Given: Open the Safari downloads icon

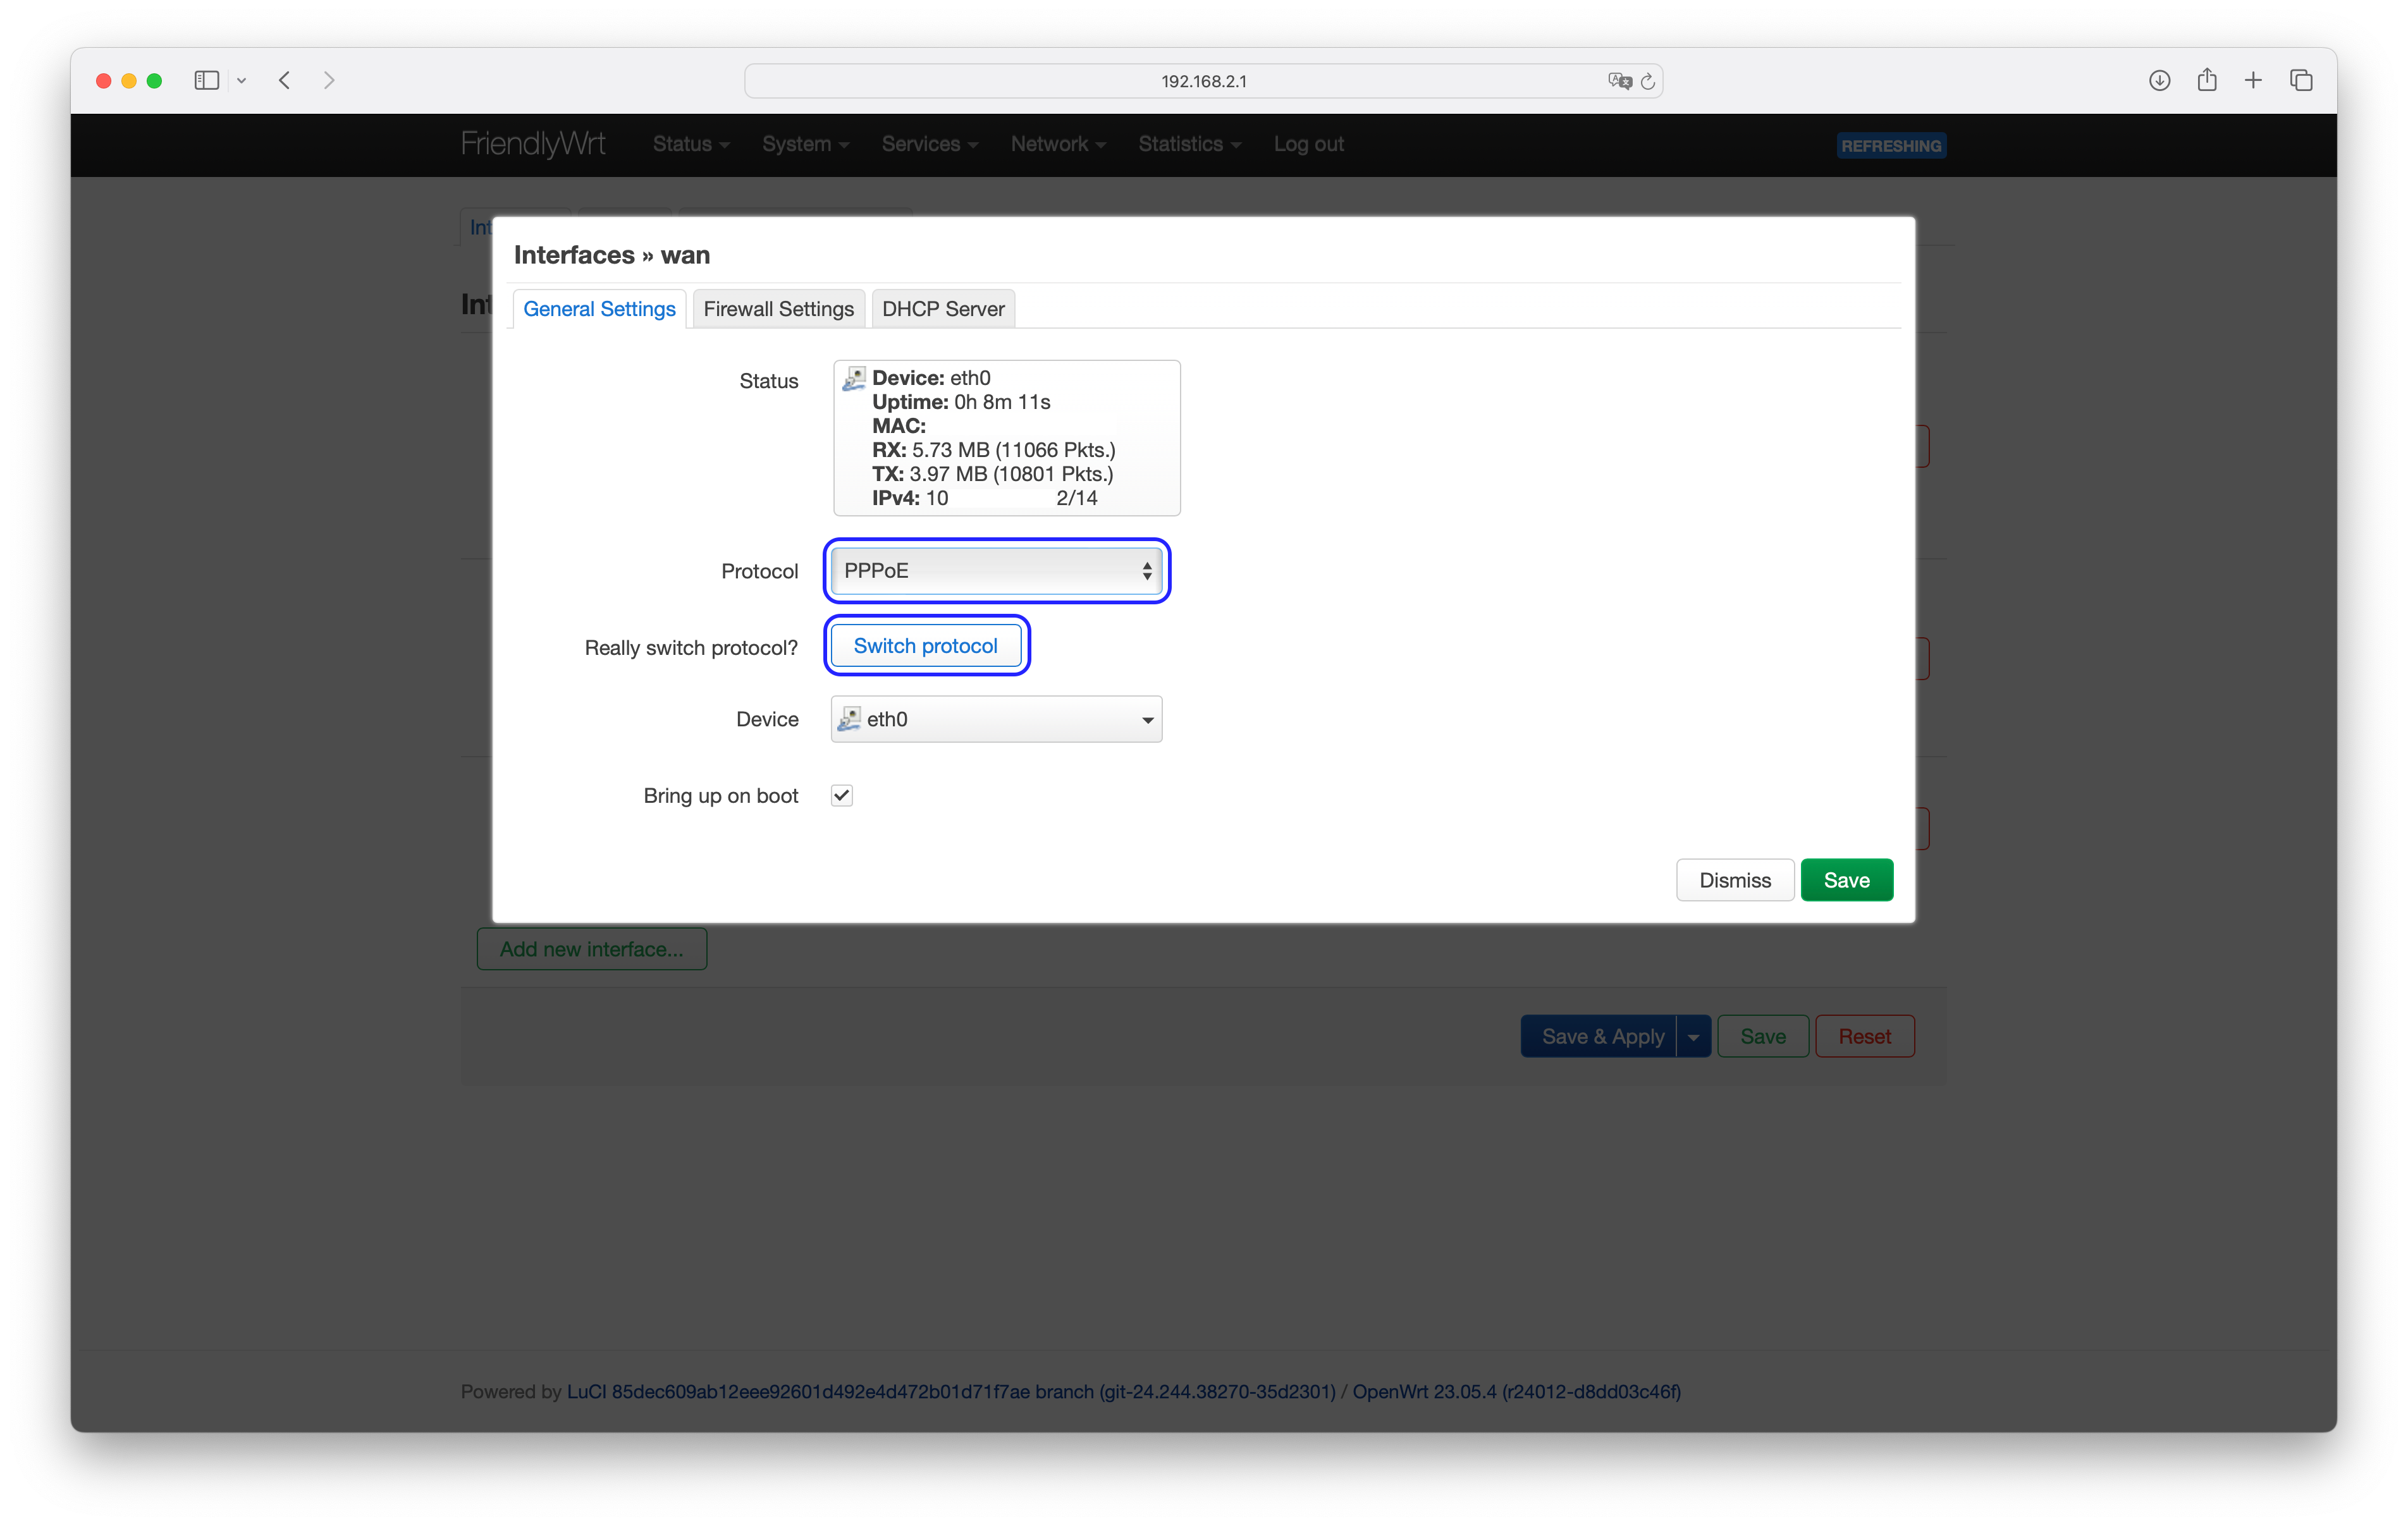Looking at the screenshot, I should pos(2159,80).
